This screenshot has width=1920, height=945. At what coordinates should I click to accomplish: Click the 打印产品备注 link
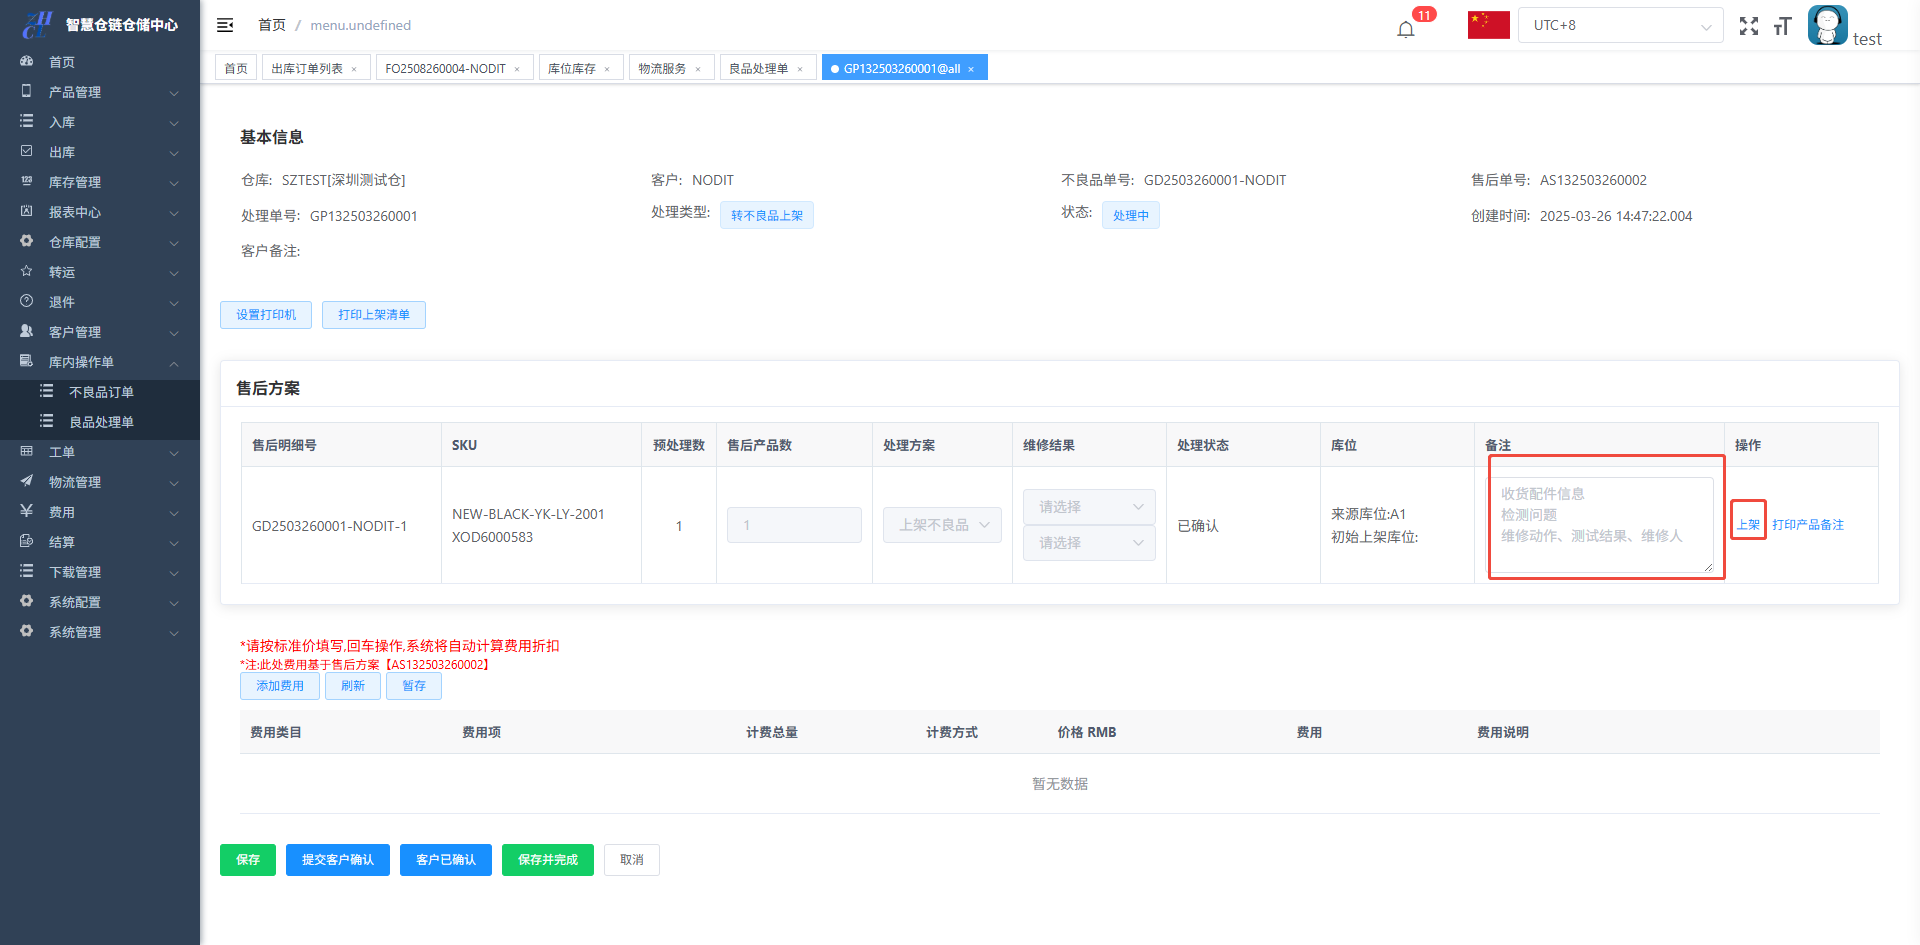(1807, 525)
